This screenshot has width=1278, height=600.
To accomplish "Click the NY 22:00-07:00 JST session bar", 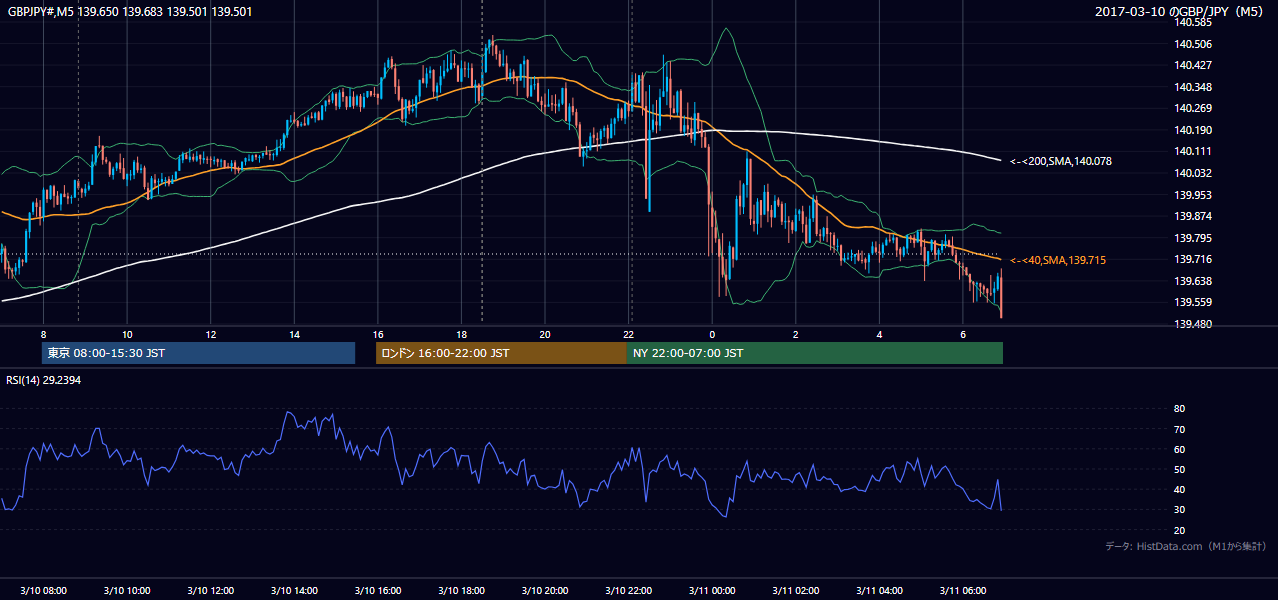I will [x=814, y=353].
